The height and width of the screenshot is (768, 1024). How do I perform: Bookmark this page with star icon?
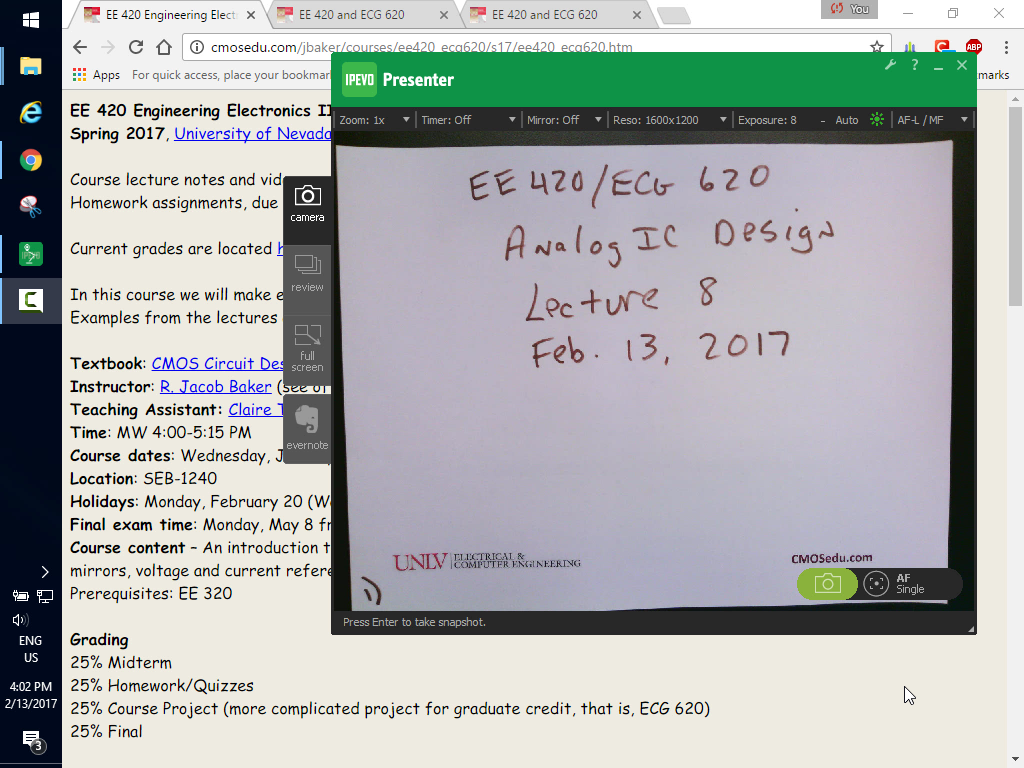[x=876, y=47]
